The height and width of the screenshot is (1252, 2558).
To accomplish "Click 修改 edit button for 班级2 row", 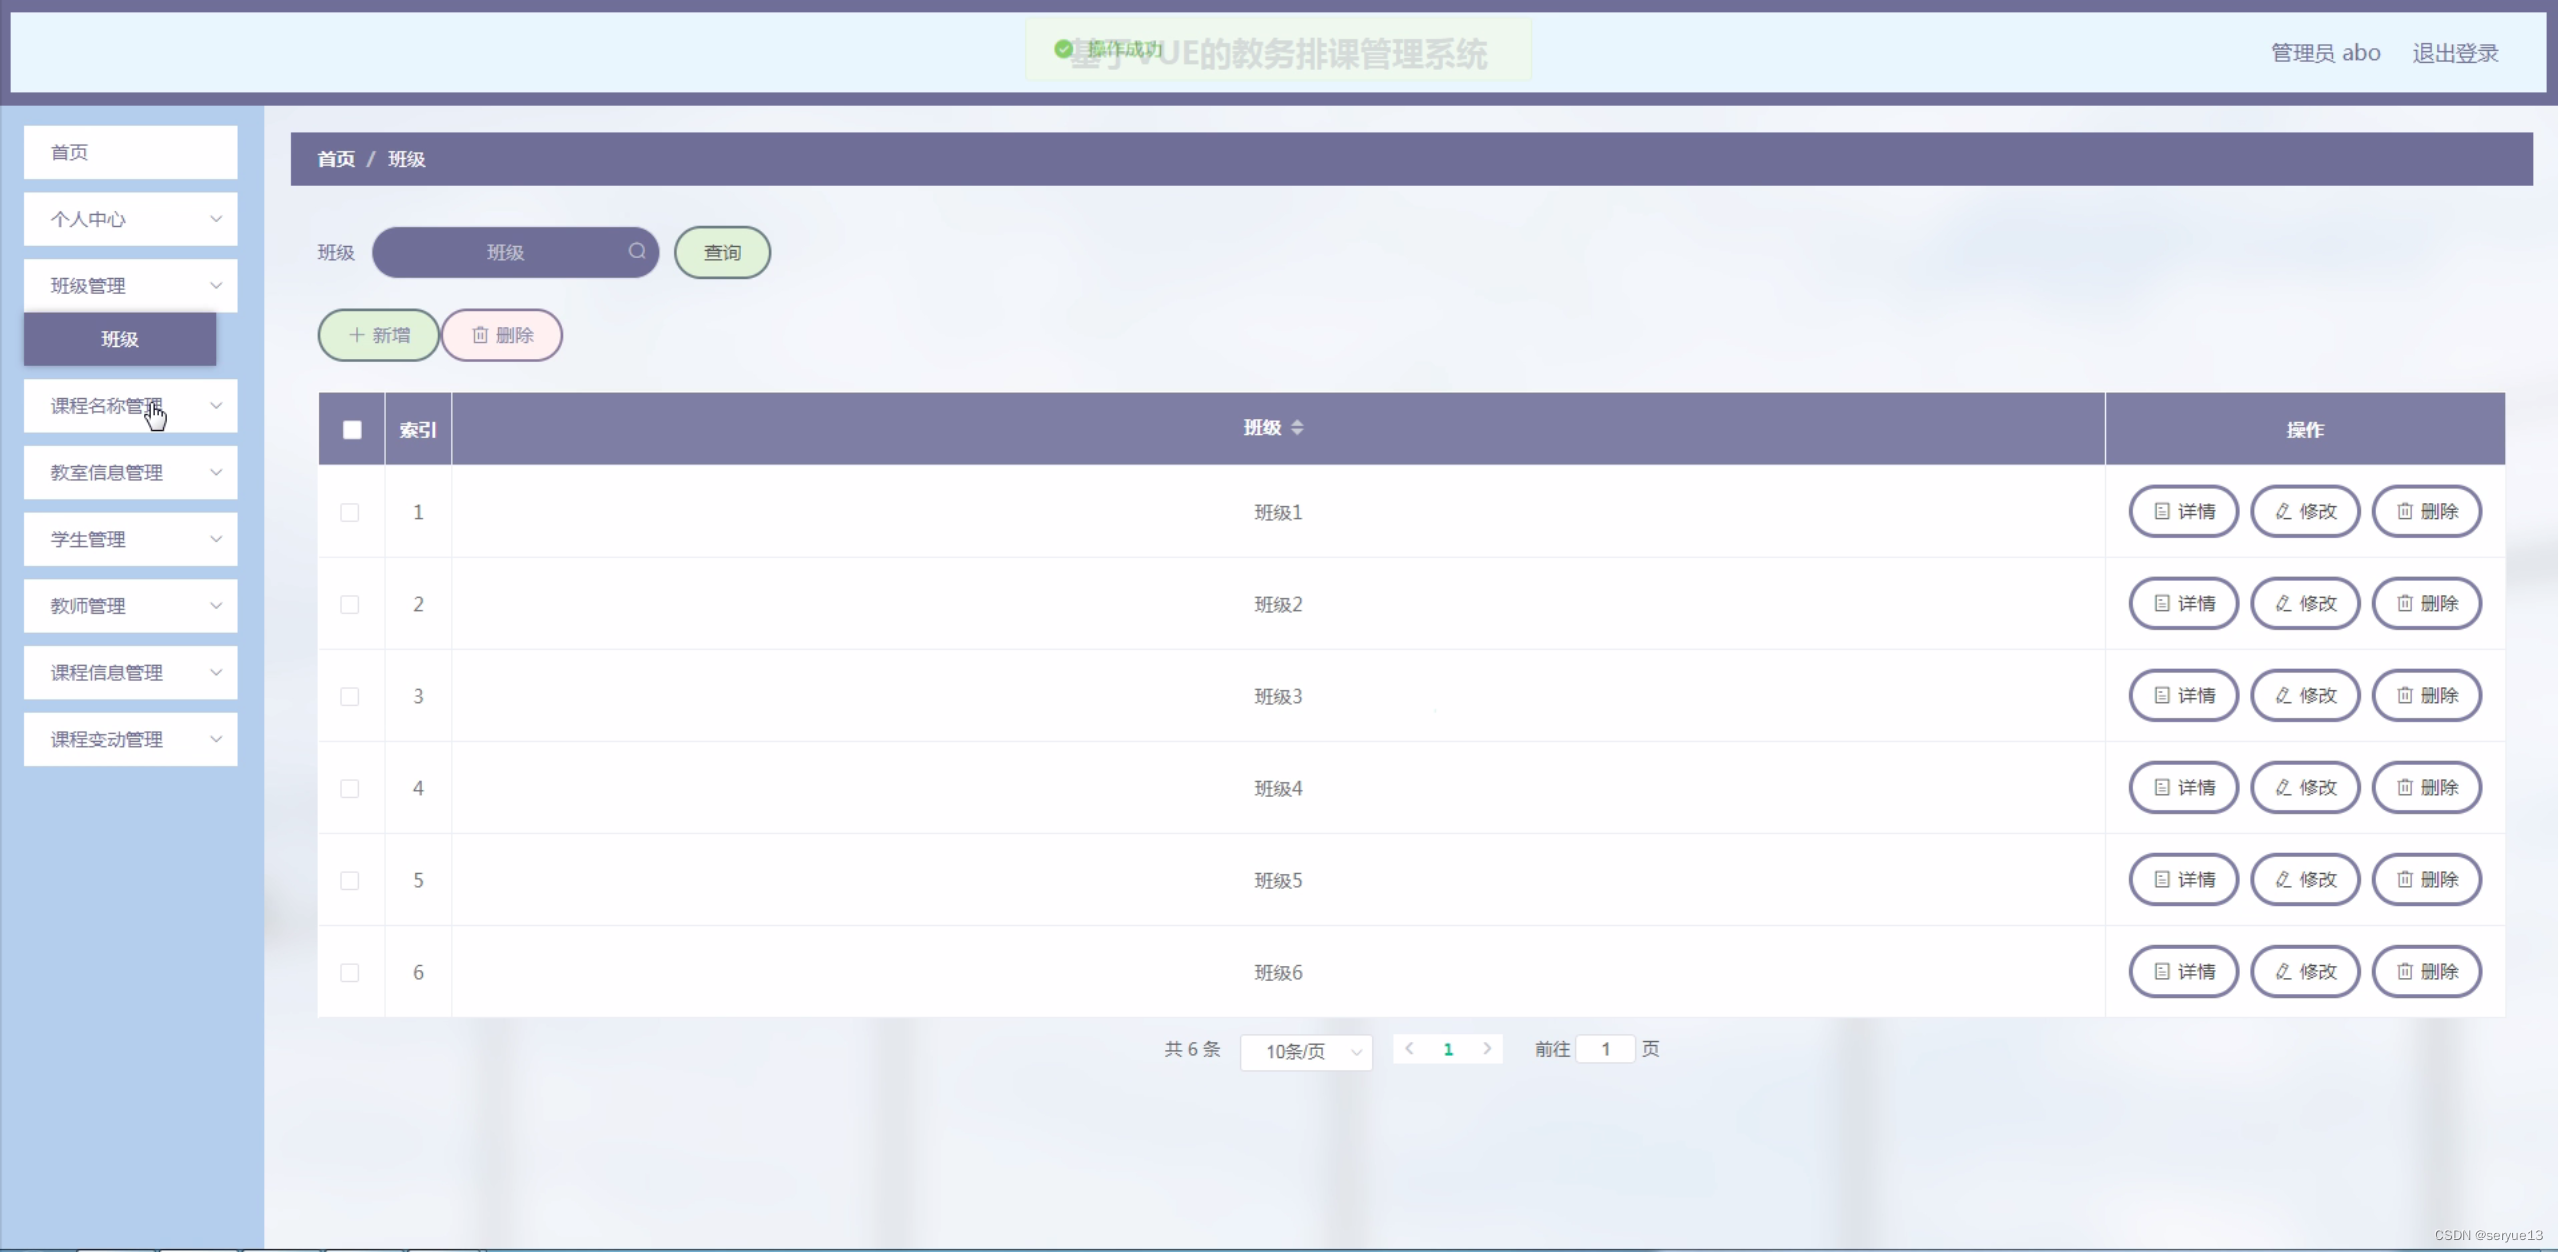I will click(2305, 604).
